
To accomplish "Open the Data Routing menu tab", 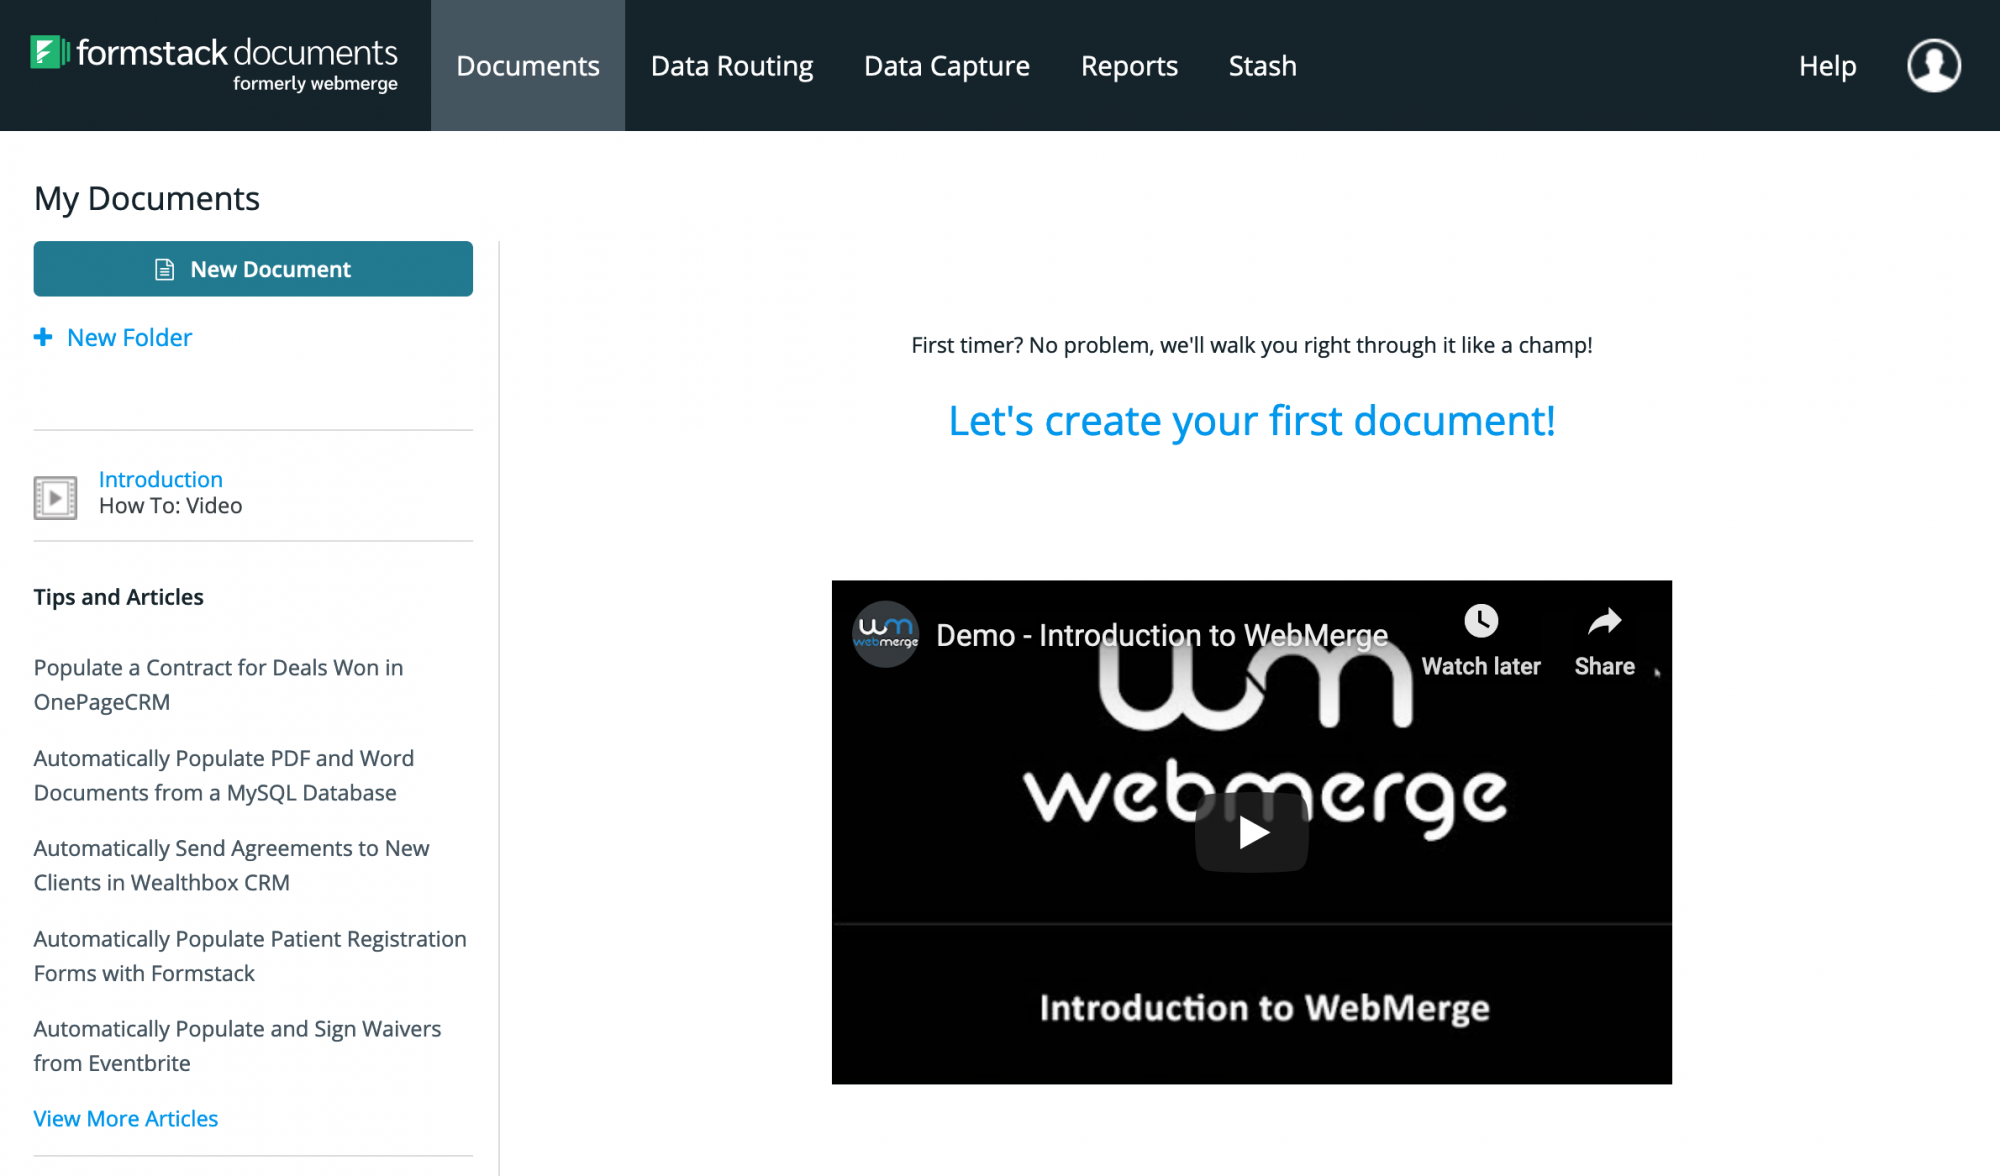I will [x=731, y=66].
